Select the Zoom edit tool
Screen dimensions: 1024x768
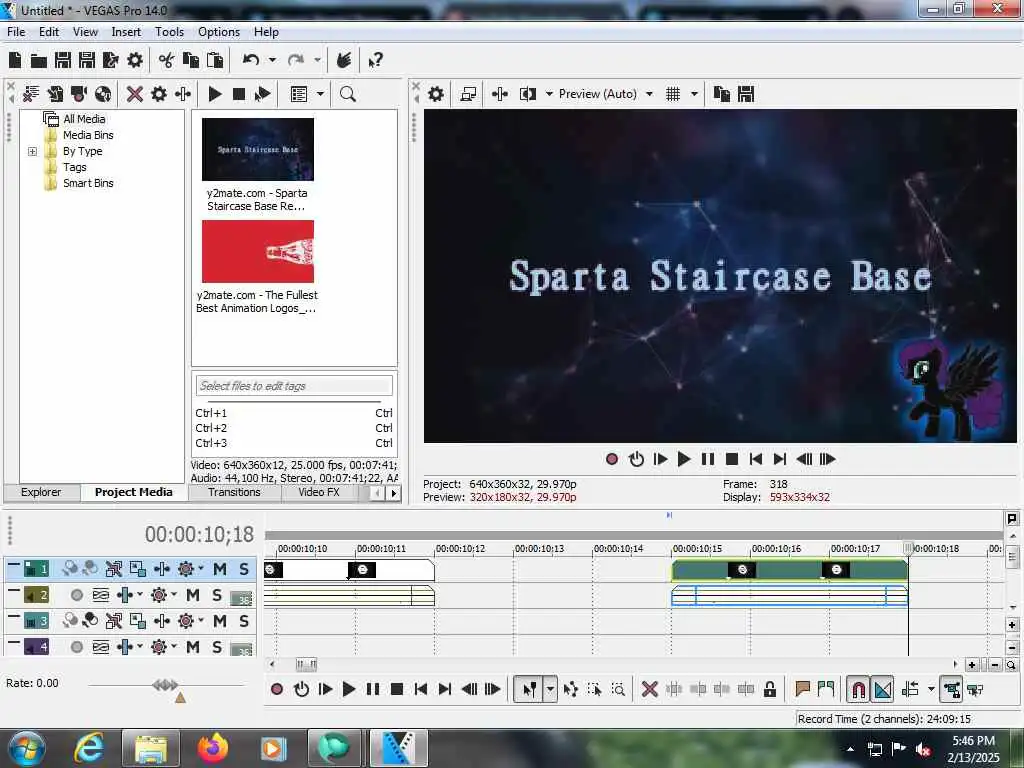pos(618,689)
